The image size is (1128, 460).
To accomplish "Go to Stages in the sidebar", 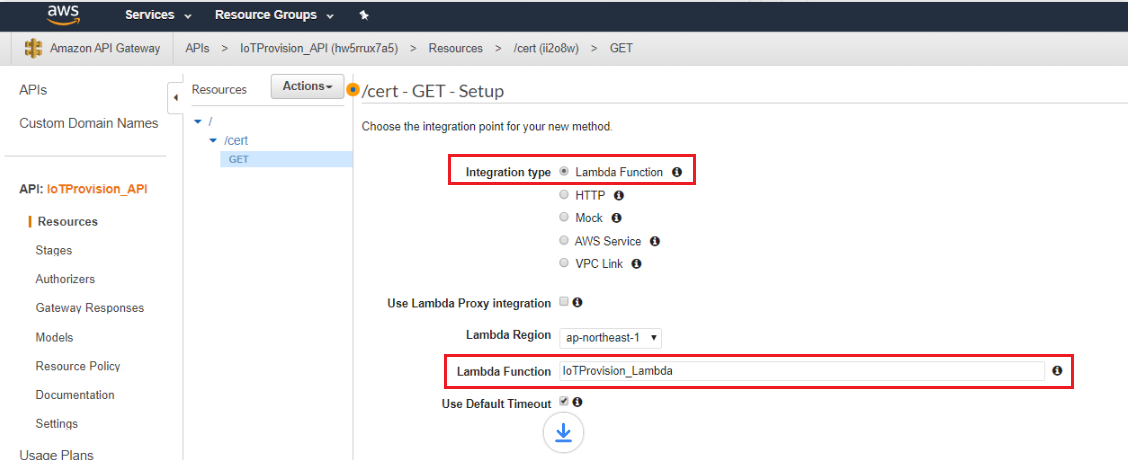I will 54,251.
